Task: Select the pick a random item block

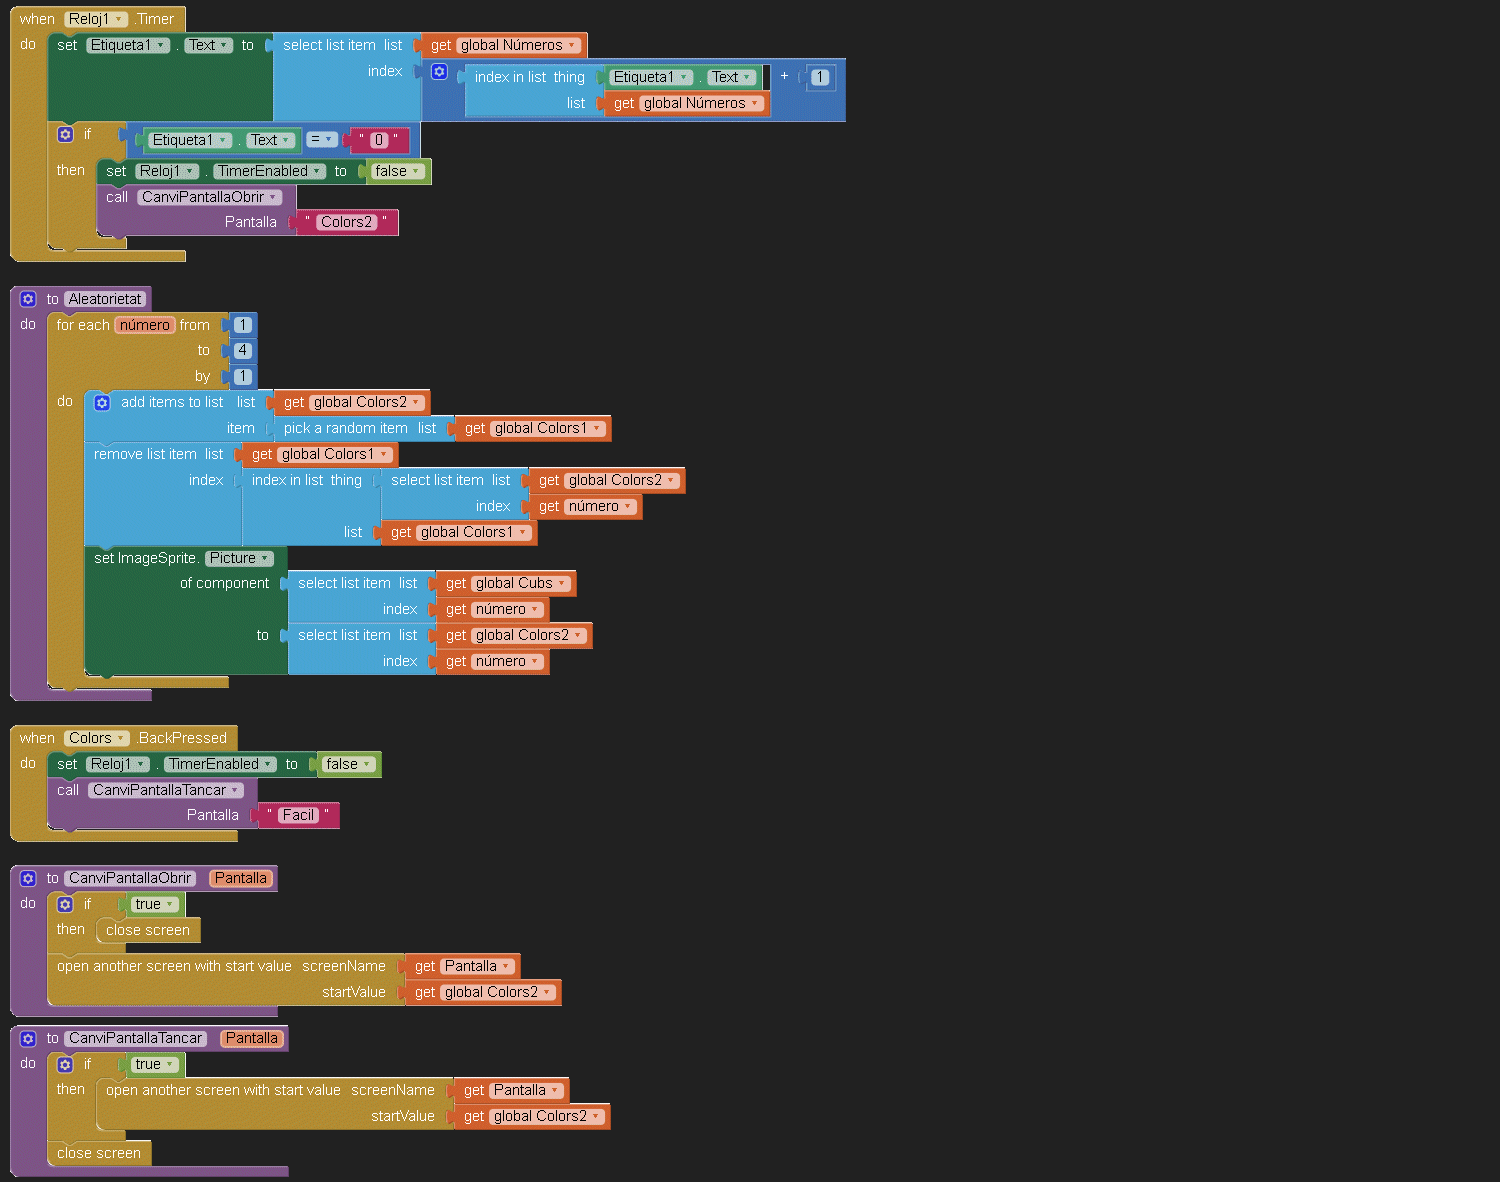Action: tap(345, 429)
